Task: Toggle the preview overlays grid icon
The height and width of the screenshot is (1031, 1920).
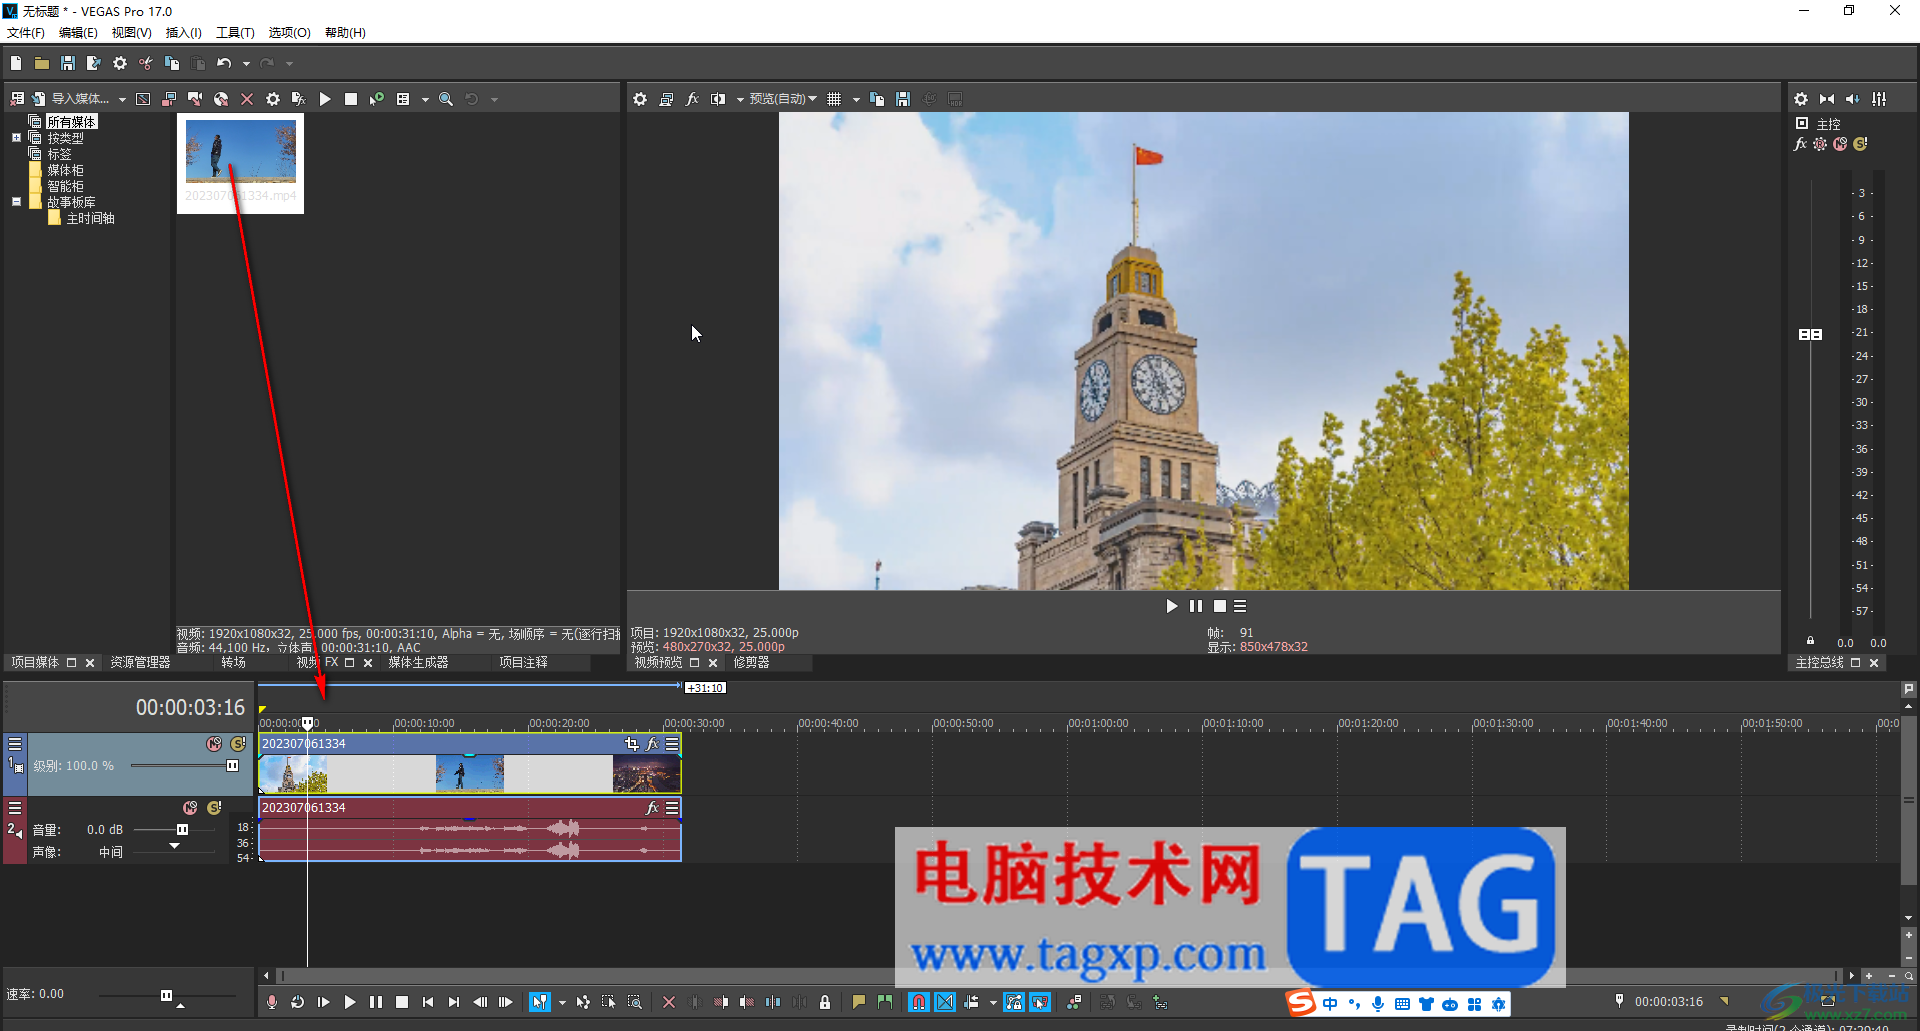Action: coord(834,99)
